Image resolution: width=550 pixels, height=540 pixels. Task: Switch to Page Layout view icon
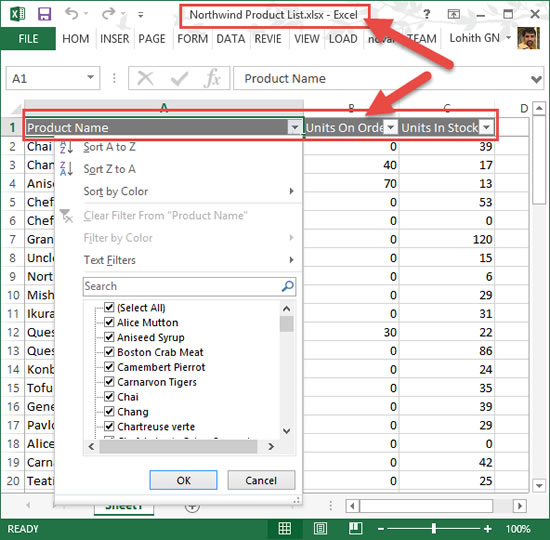320,528
